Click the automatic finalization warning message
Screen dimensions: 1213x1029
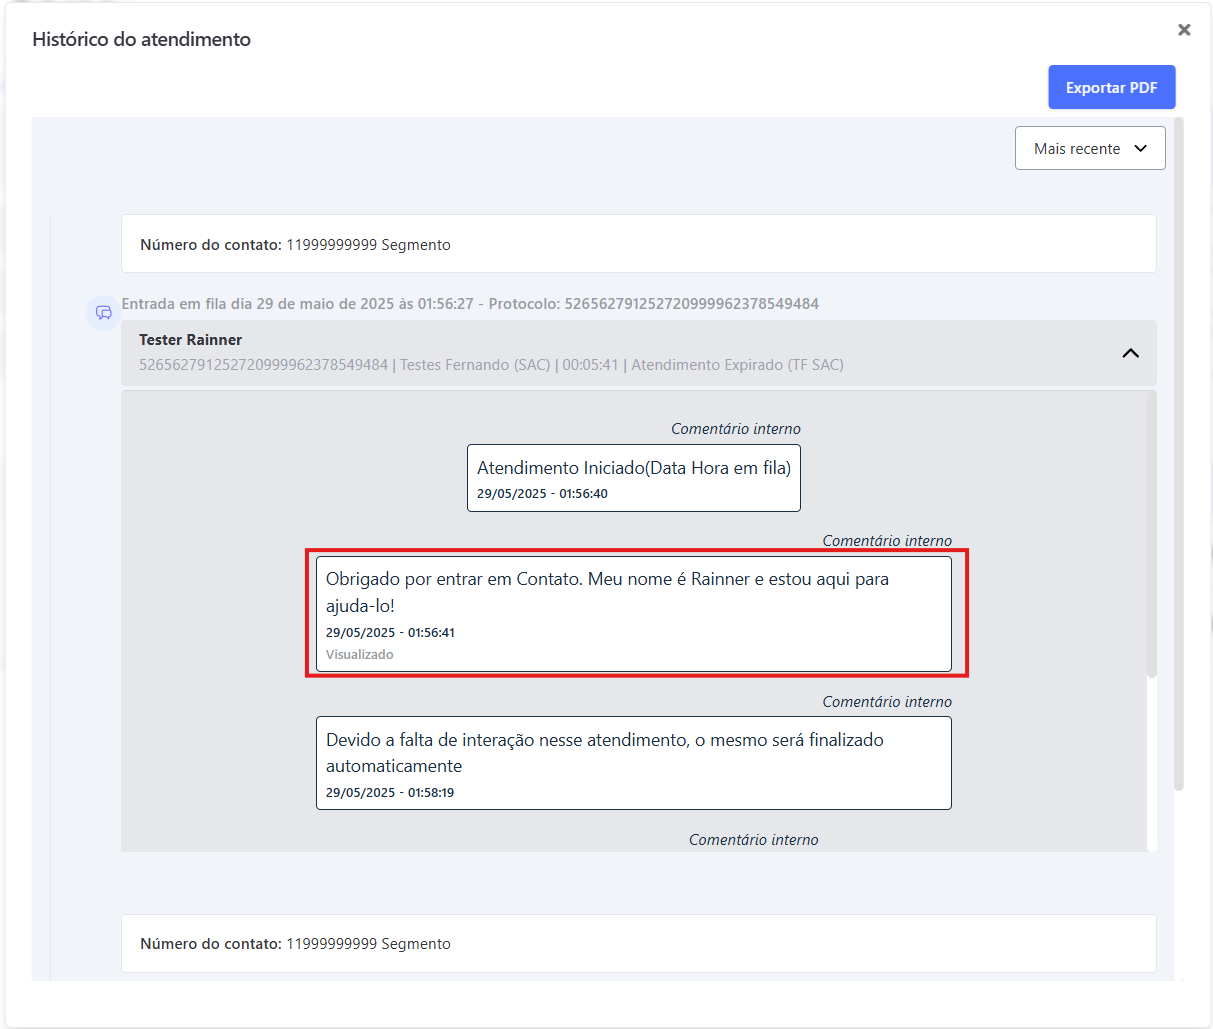point(633,762)
